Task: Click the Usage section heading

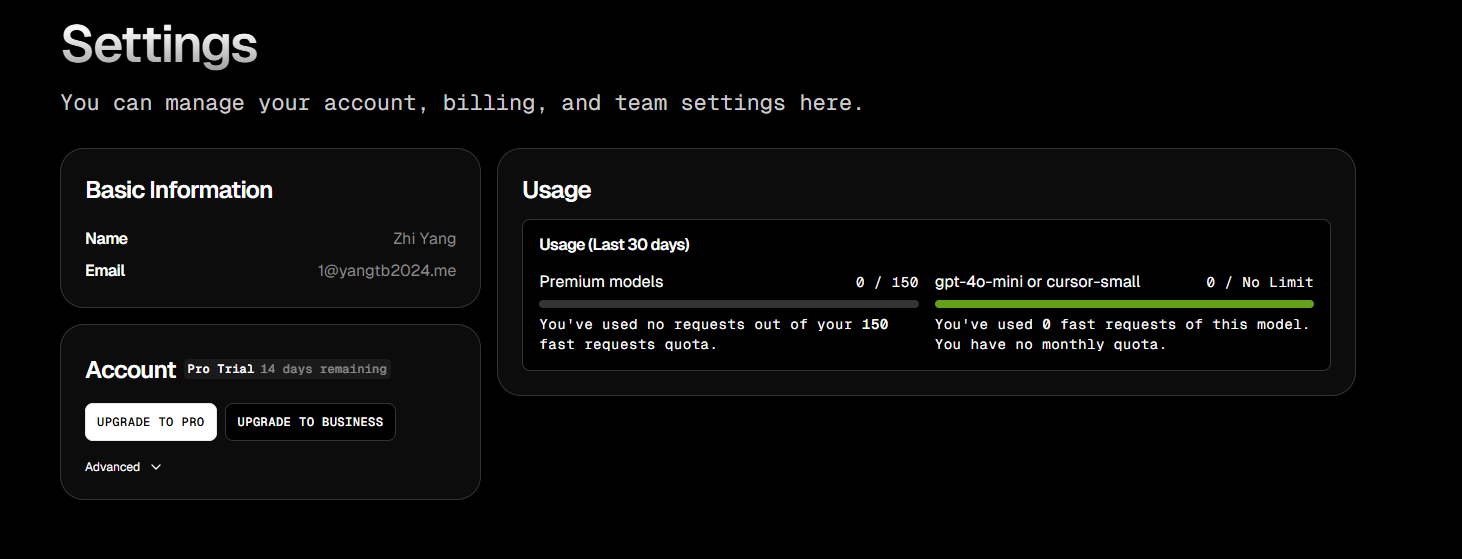Action: (557, 190)
